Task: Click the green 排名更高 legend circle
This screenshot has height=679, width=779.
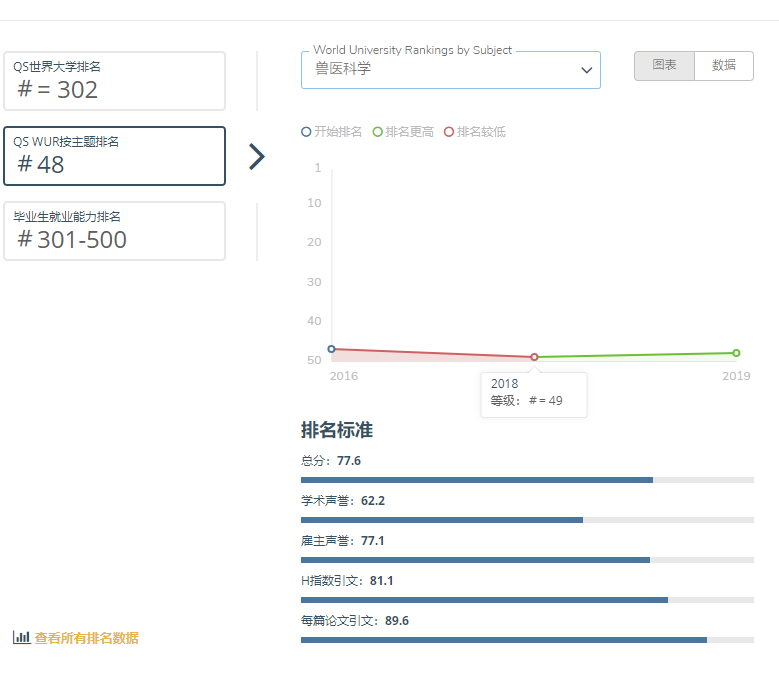Action: click(378, 132)
